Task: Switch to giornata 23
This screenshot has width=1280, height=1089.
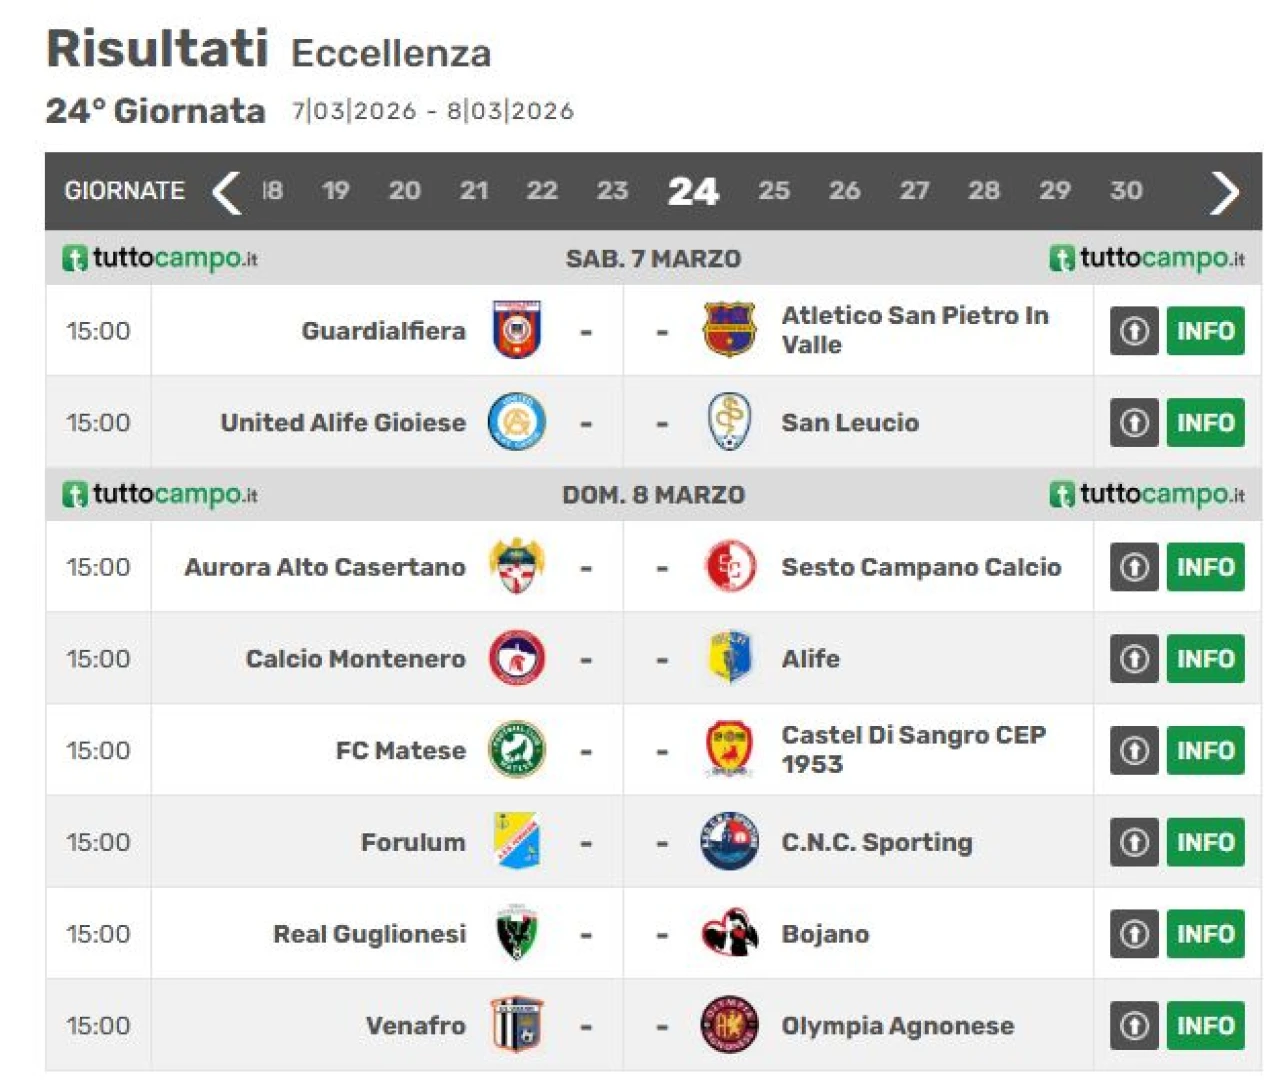Action: [x=612, y=191]
